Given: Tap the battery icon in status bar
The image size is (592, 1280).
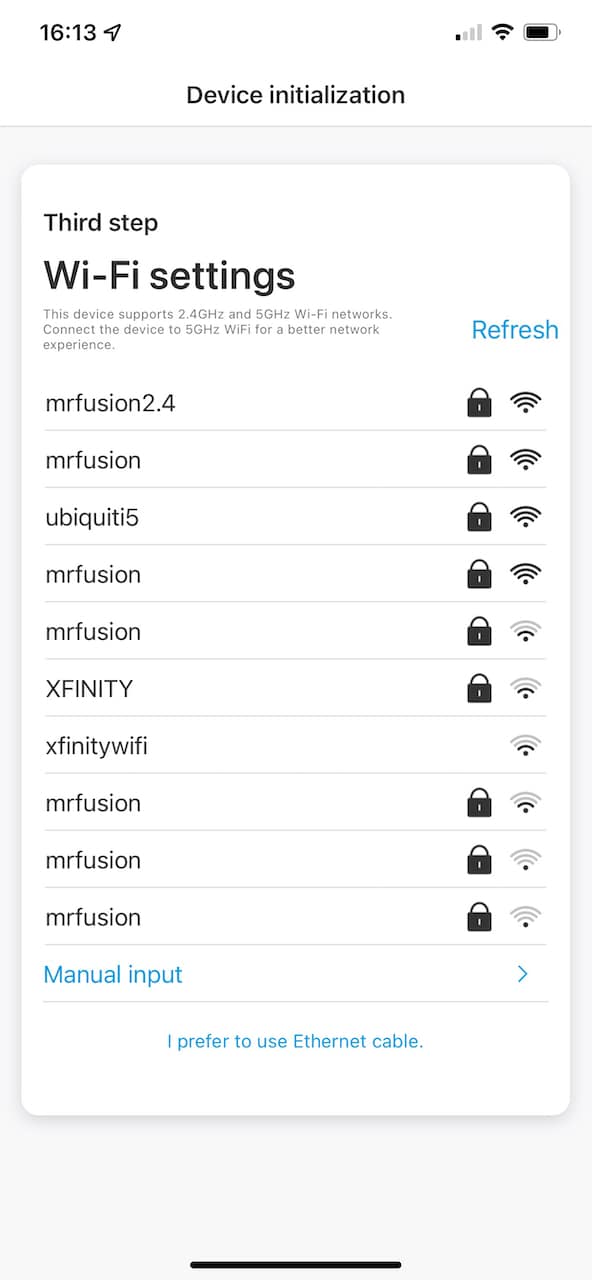Looking at the screenshot, I should pos(542,33).
